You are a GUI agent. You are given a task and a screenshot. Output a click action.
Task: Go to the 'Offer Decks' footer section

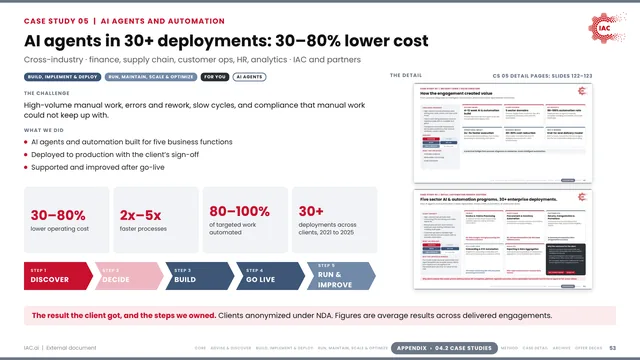click(588, 348)
